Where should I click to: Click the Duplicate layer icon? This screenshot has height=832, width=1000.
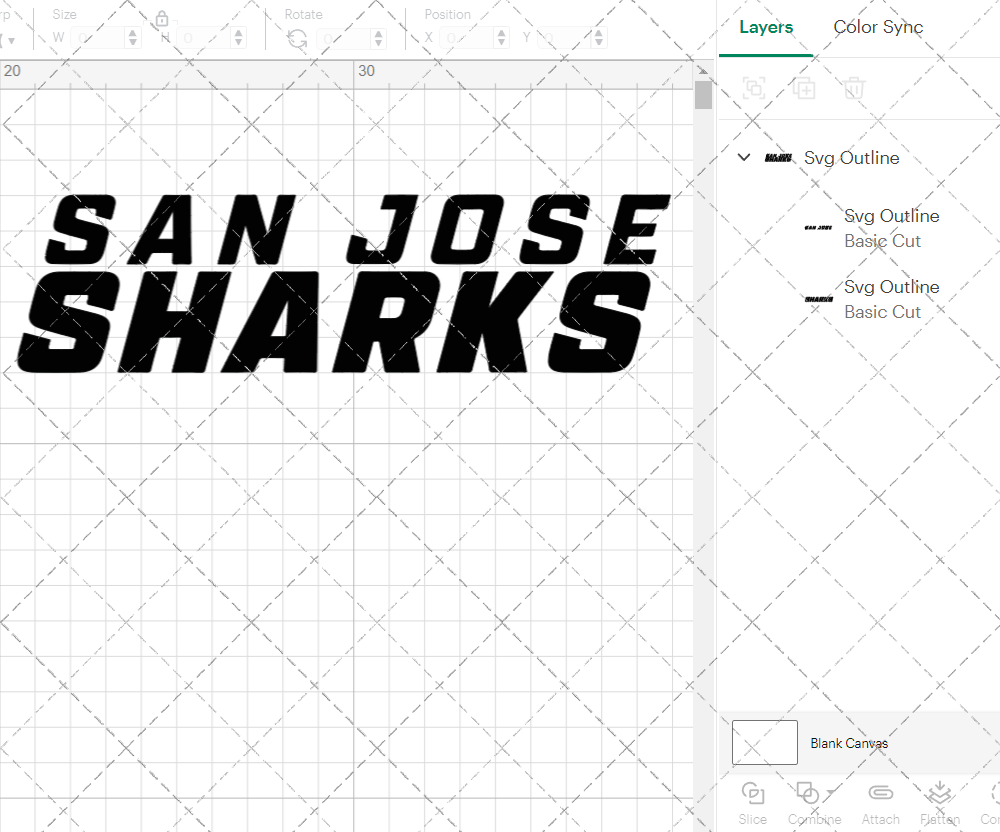(x=804, y=88)
